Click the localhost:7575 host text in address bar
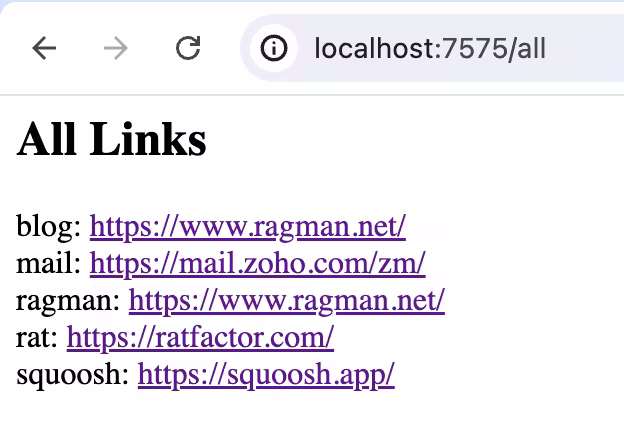The height and width of the screenshot is (438, 624). pyautogui.click(x=411, y=49)
